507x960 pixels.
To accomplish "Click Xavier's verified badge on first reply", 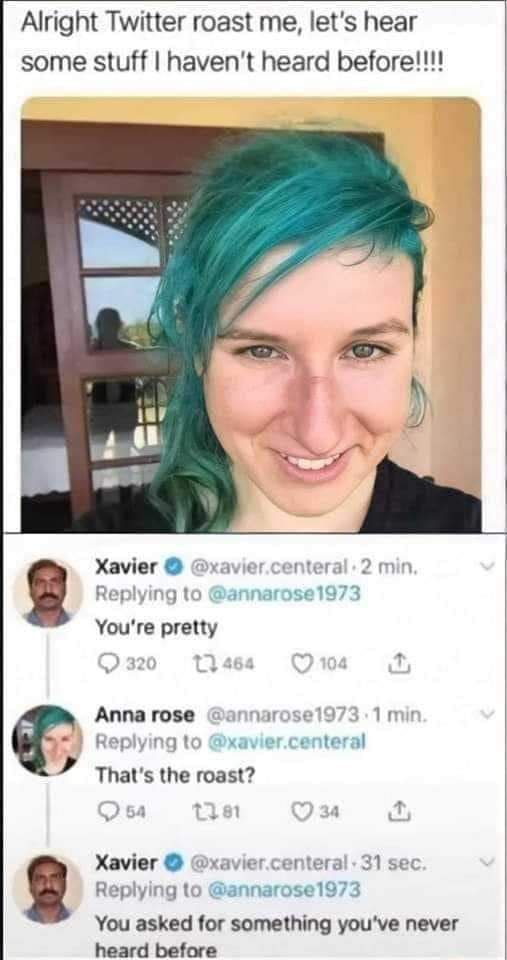I will pos(172,568).
